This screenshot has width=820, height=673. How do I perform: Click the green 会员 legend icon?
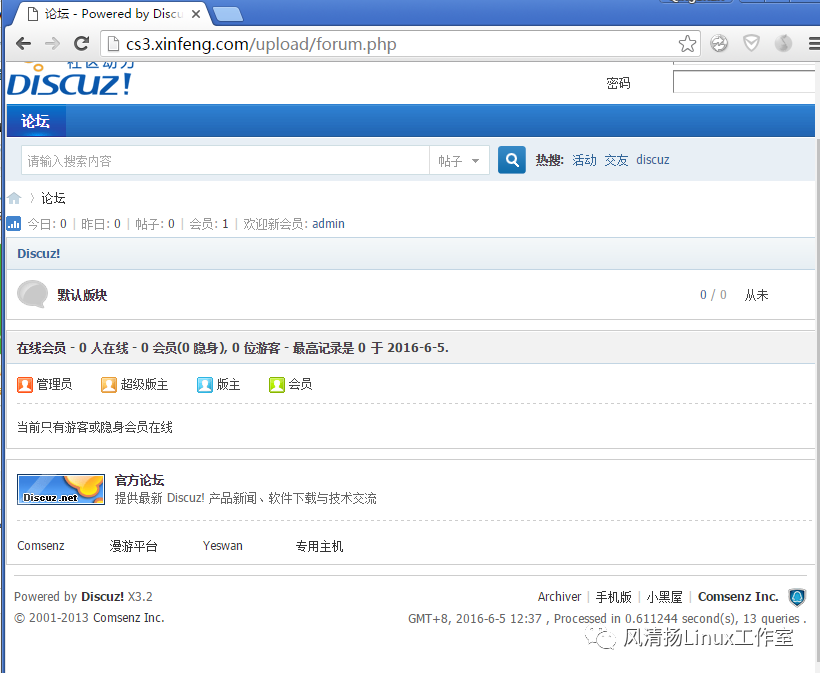pyautogui.click(x=277, y=384)
